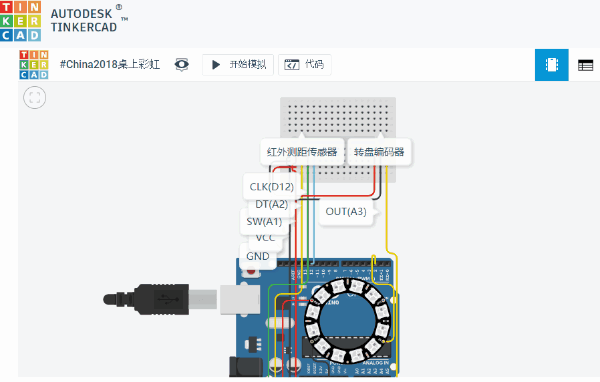Select the OUT(A3) note label
Viewport: 600px width, 382px height.
click(346, 212)
